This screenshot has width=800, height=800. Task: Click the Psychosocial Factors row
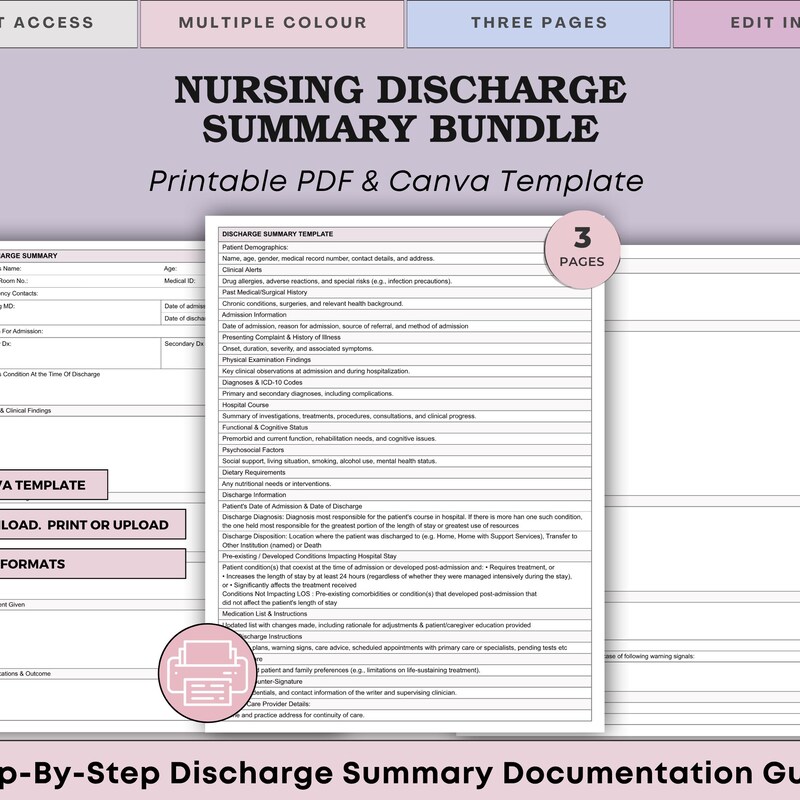tap(405, 449)
